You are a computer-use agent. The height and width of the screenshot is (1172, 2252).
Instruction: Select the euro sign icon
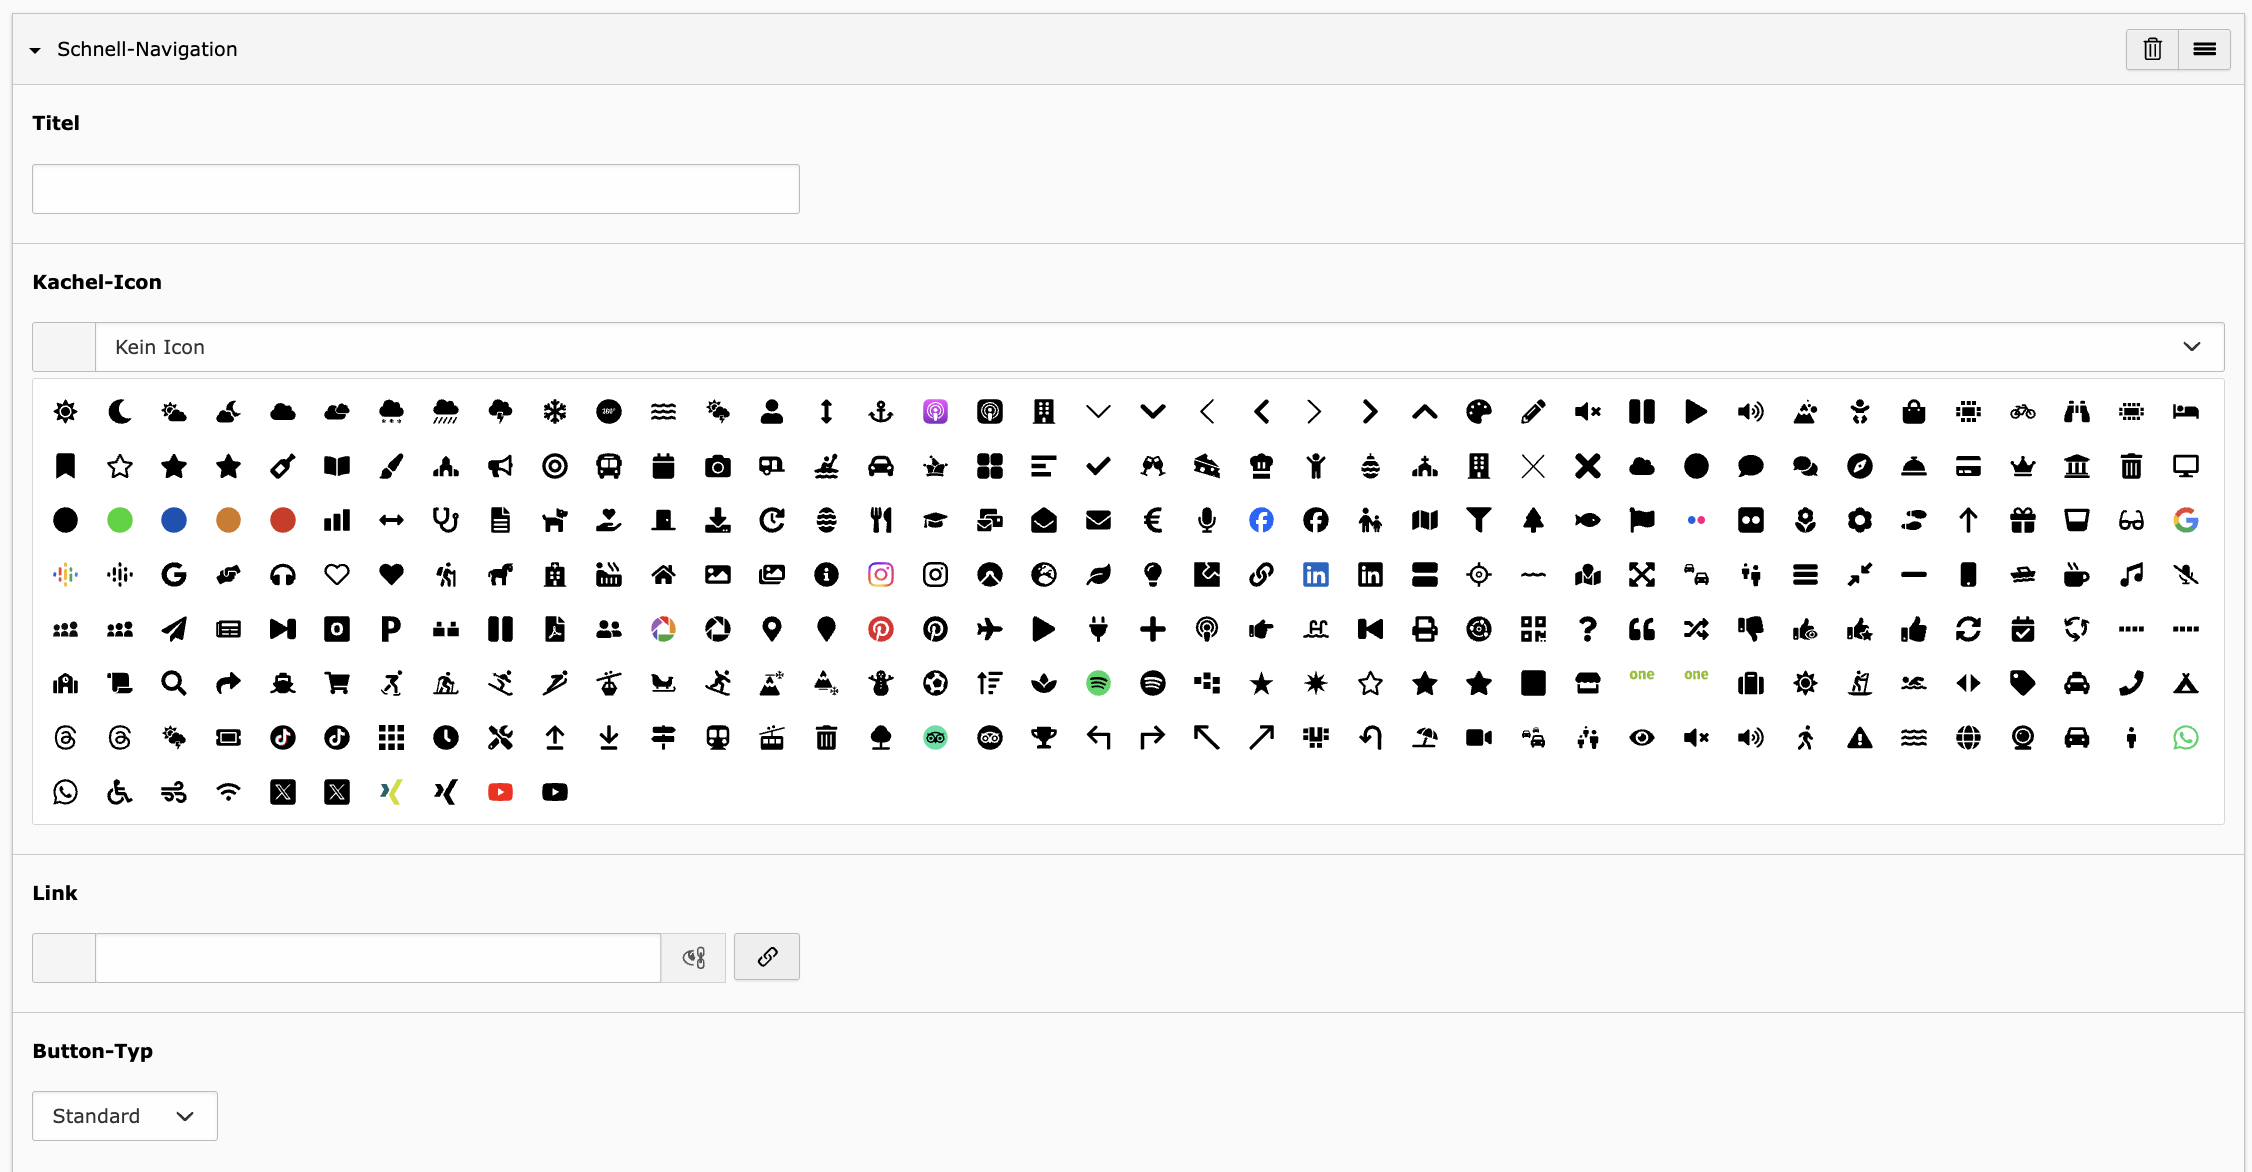pyautogui.click(x=1152, y=520)
